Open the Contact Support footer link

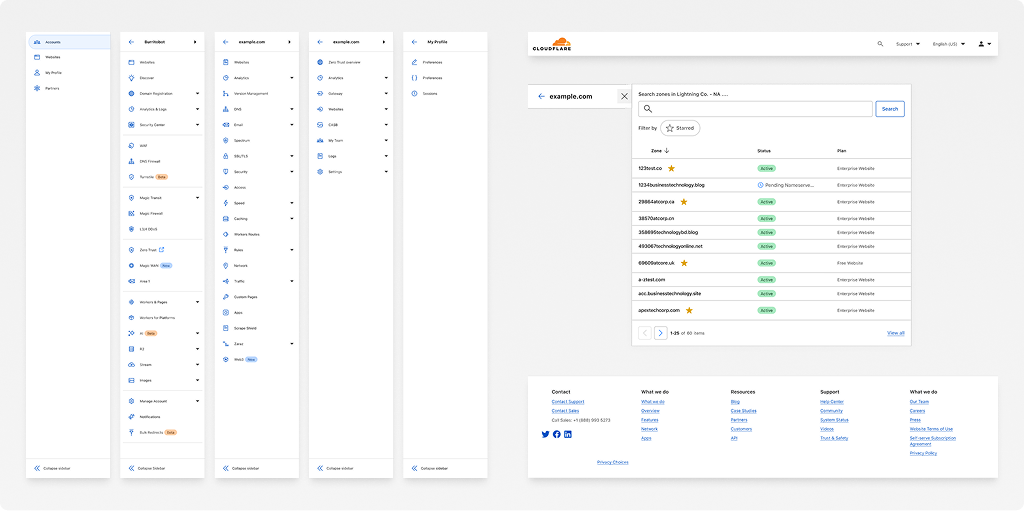568,402
